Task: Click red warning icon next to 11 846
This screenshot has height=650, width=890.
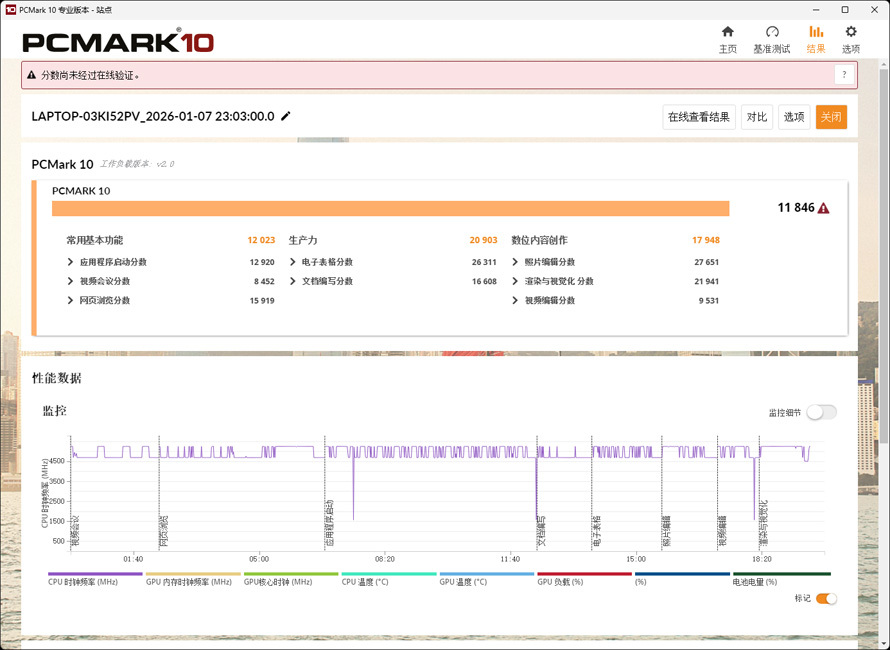Action: coord(824,208)
